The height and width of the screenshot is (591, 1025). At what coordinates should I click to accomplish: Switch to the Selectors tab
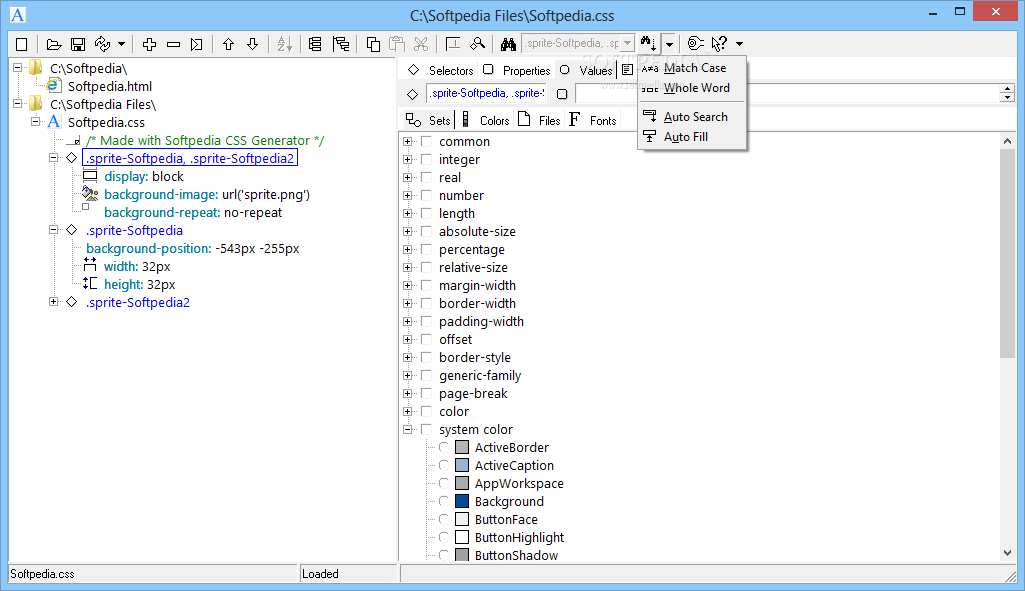pyautogui.click(x=440, y=70)
